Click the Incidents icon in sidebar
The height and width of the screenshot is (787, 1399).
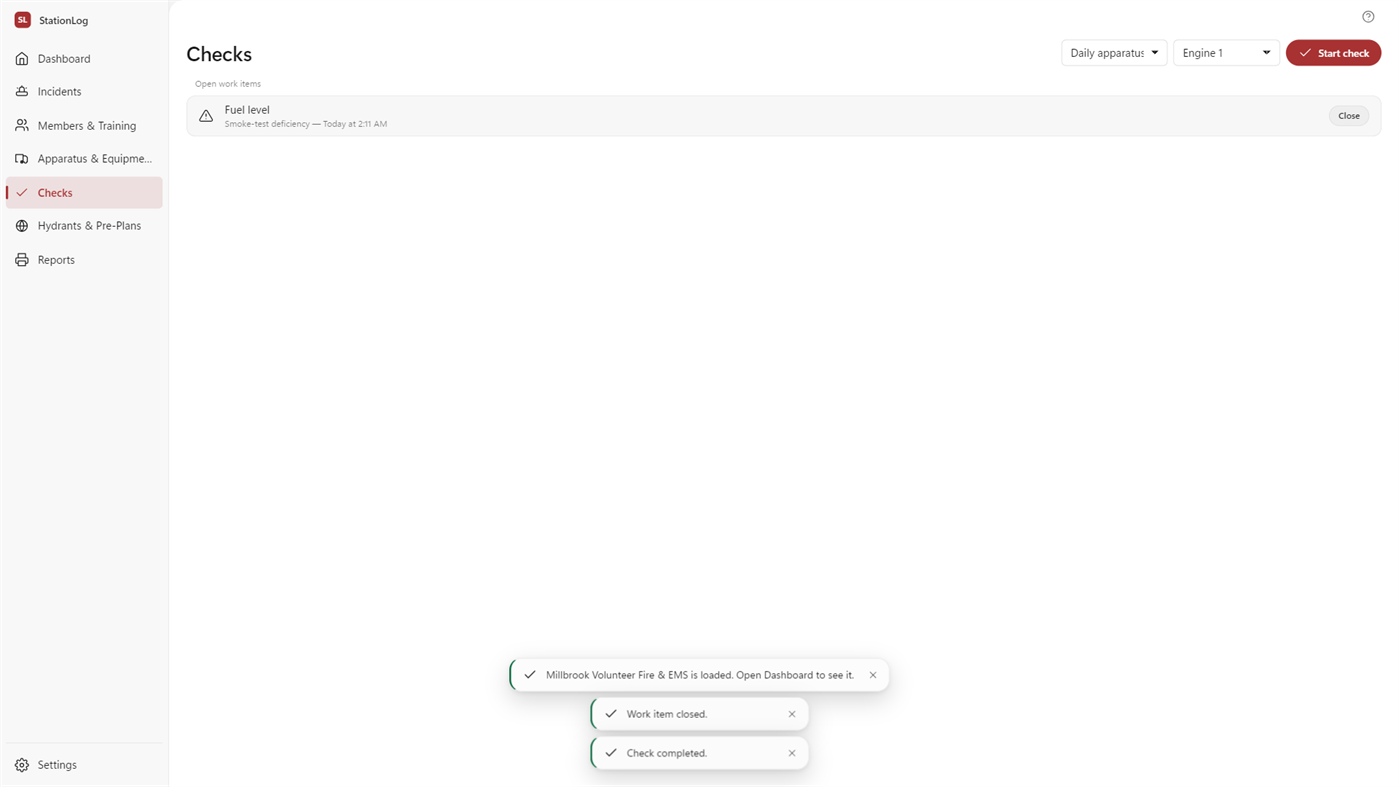click(x=22, y=92)
